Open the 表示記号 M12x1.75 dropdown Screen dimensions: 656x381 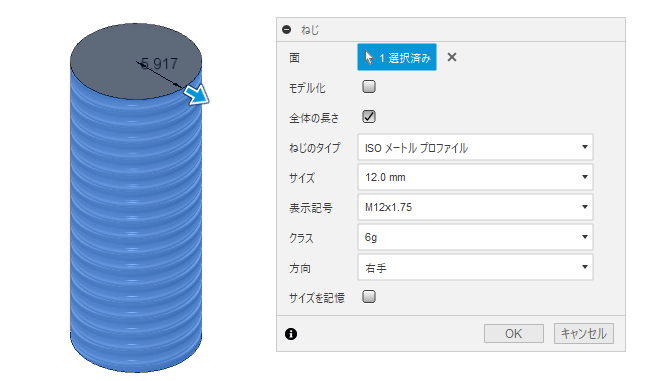point(475,207)
